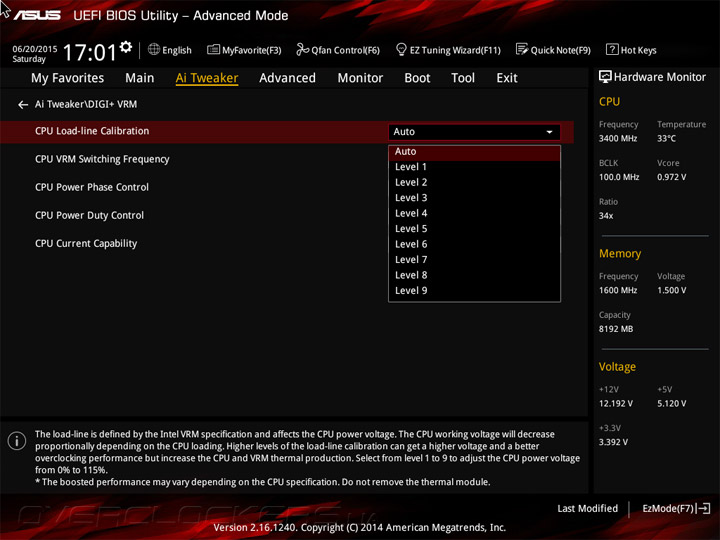Click the Memory frequency 1600 MHz value
This screenshot has height=540, width=720.
click(x=618, y=290)
